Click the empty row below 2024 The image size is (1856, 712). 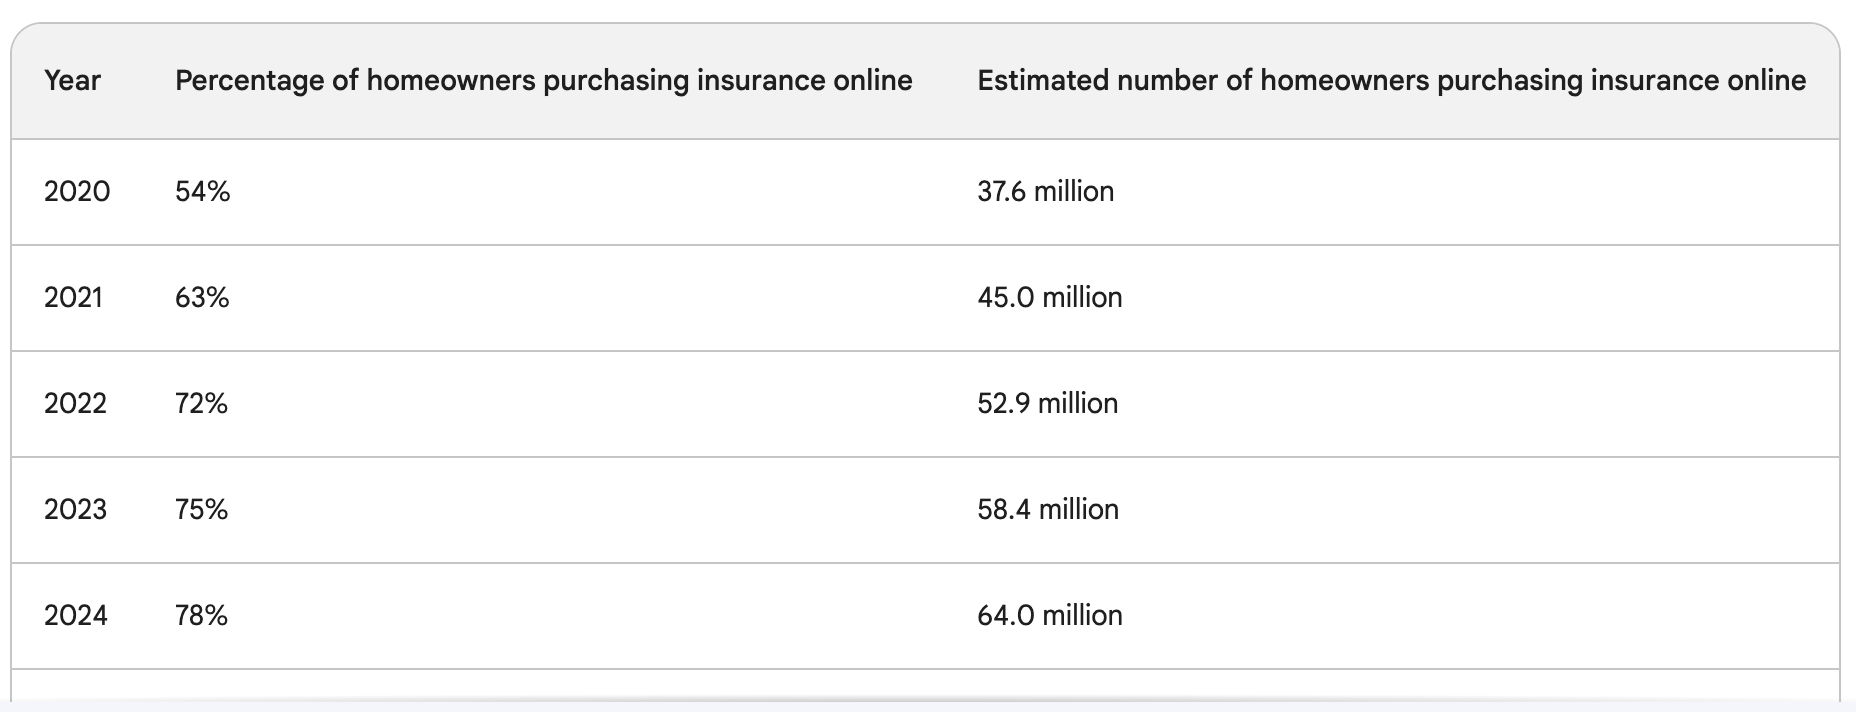click(x=925, y=684)
